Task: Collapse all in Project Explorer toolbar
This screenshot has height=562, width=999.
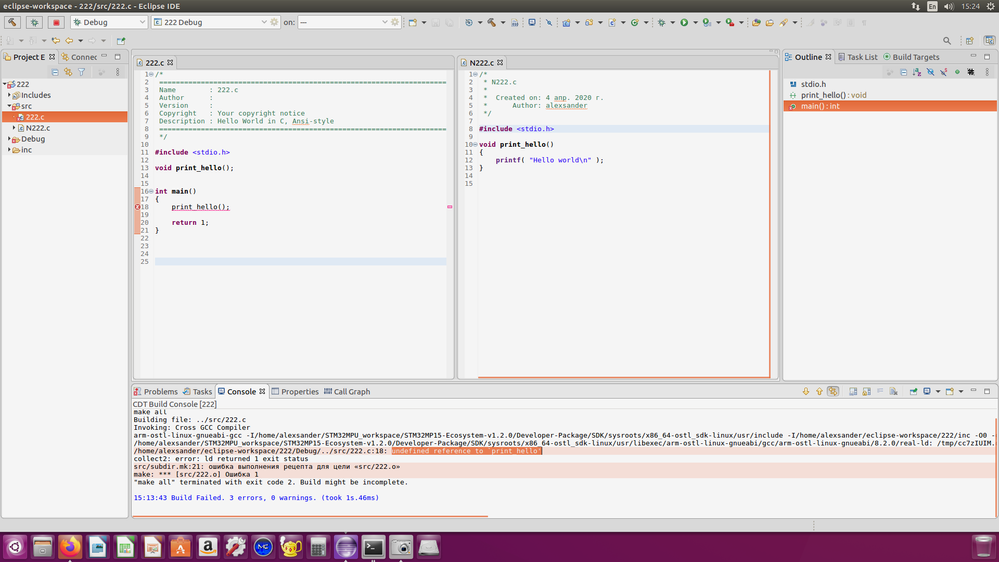Action: pos(55,72)
